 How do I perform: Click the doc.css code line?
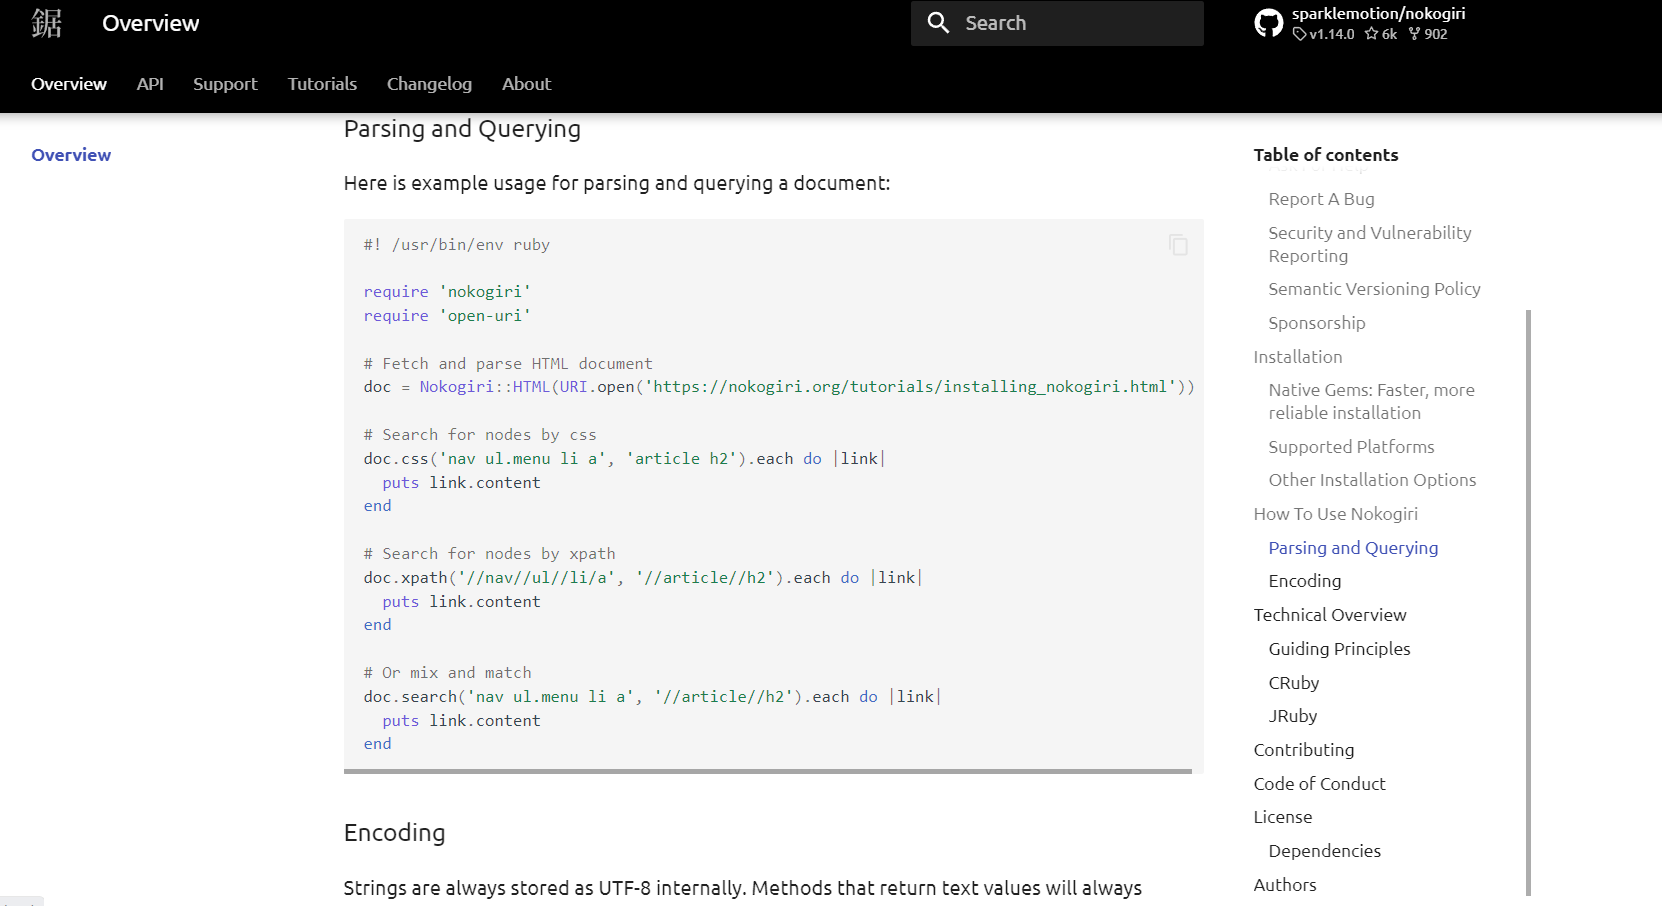(x=624, y=459)
